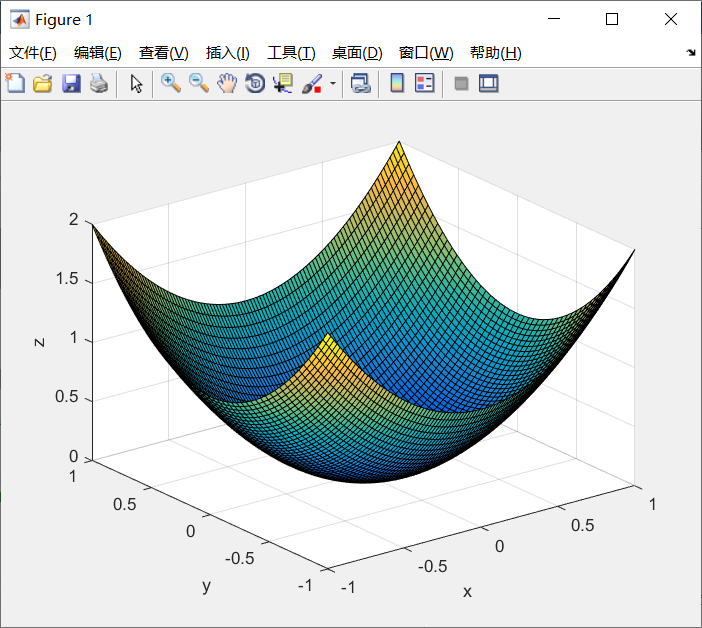Click the x axis label

tap(467, 592)
